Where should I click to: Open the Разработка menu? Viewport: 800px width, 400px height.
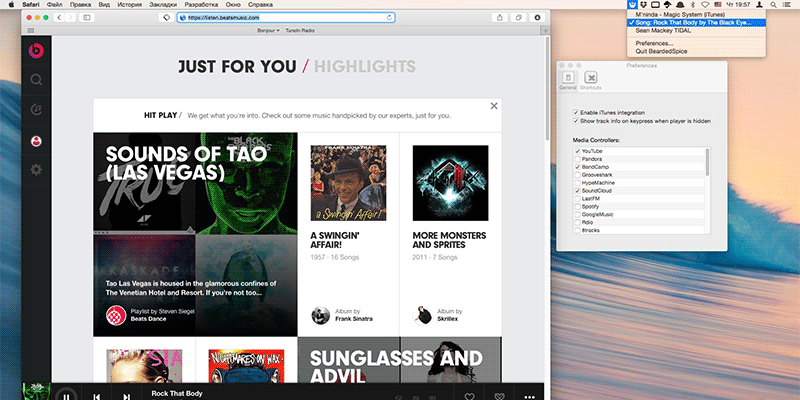201,5
